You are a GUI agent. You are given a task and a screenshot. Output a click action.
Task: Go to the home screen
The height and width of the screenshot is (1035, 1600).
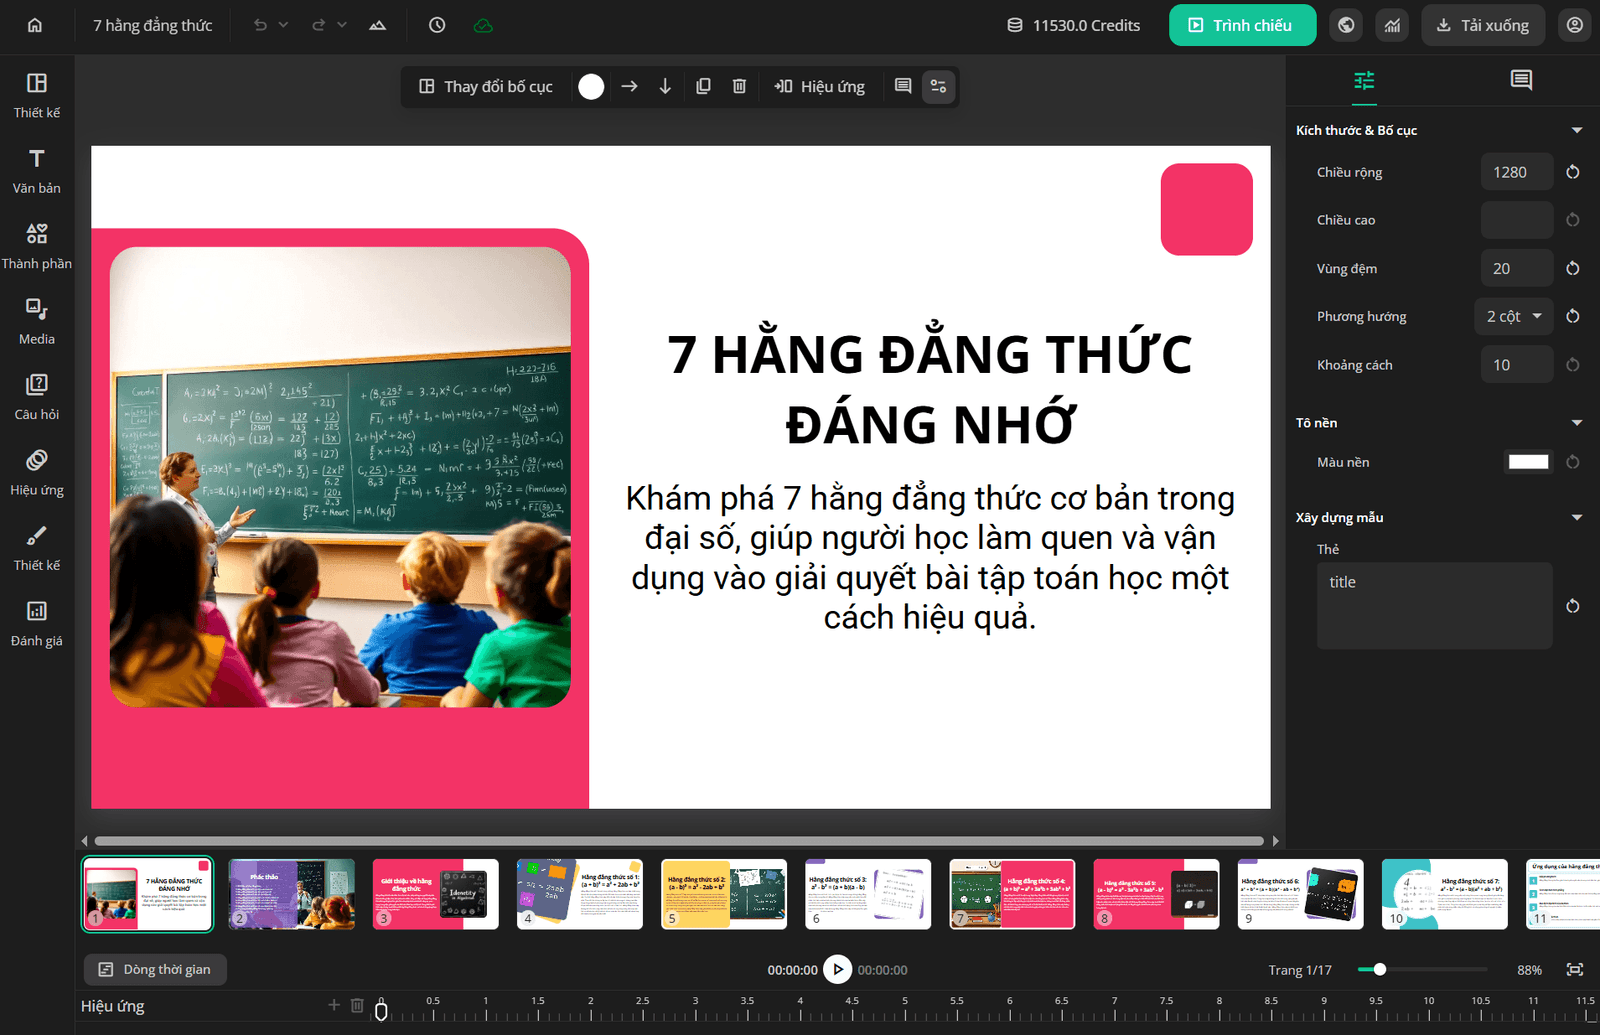point(35,25)
